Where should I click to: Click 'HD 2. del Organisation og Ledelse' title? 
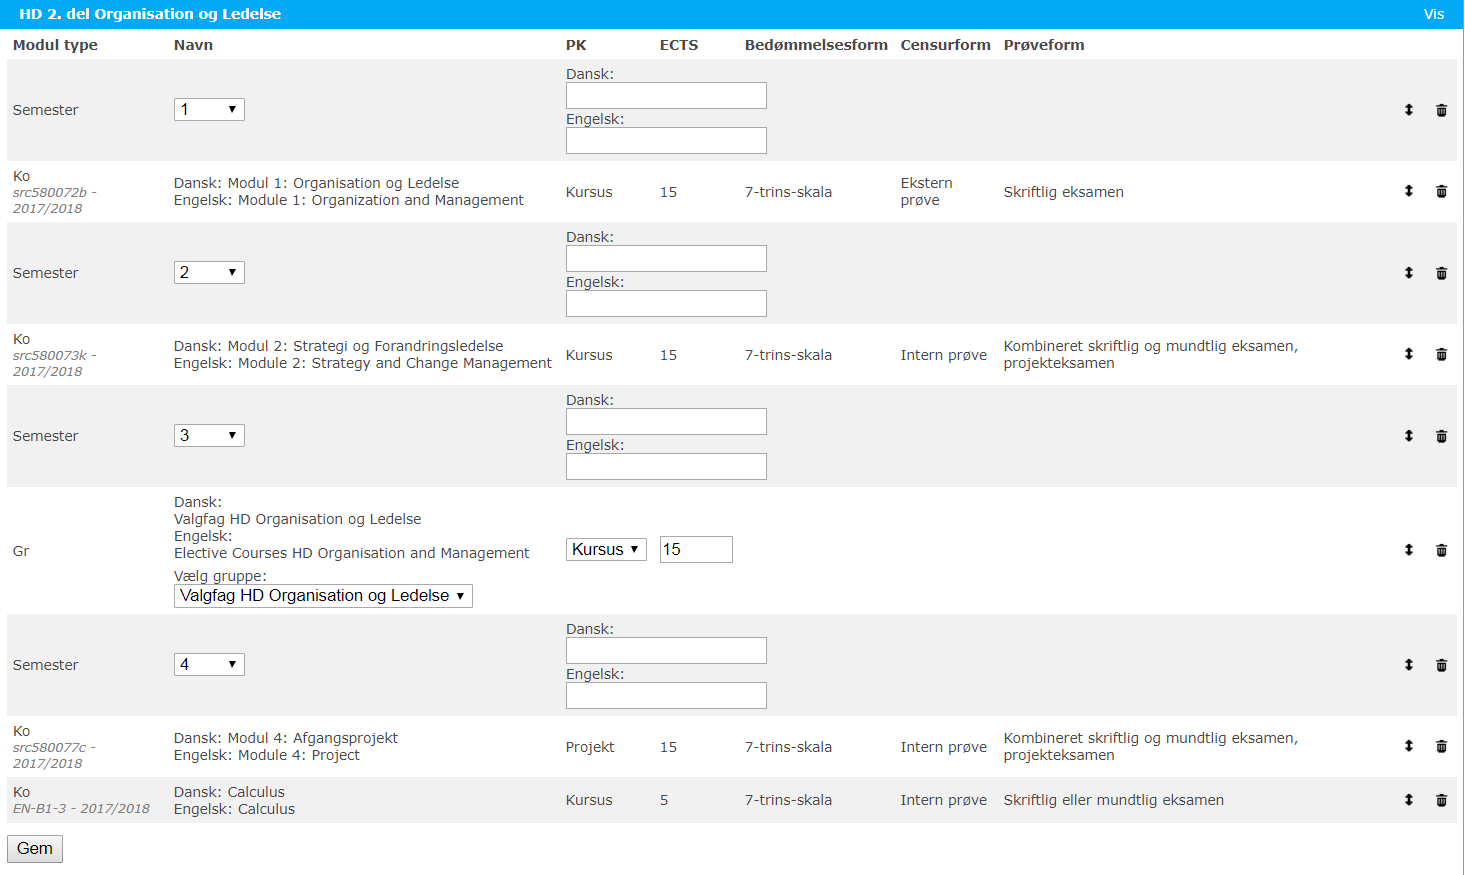pos(150,14)
